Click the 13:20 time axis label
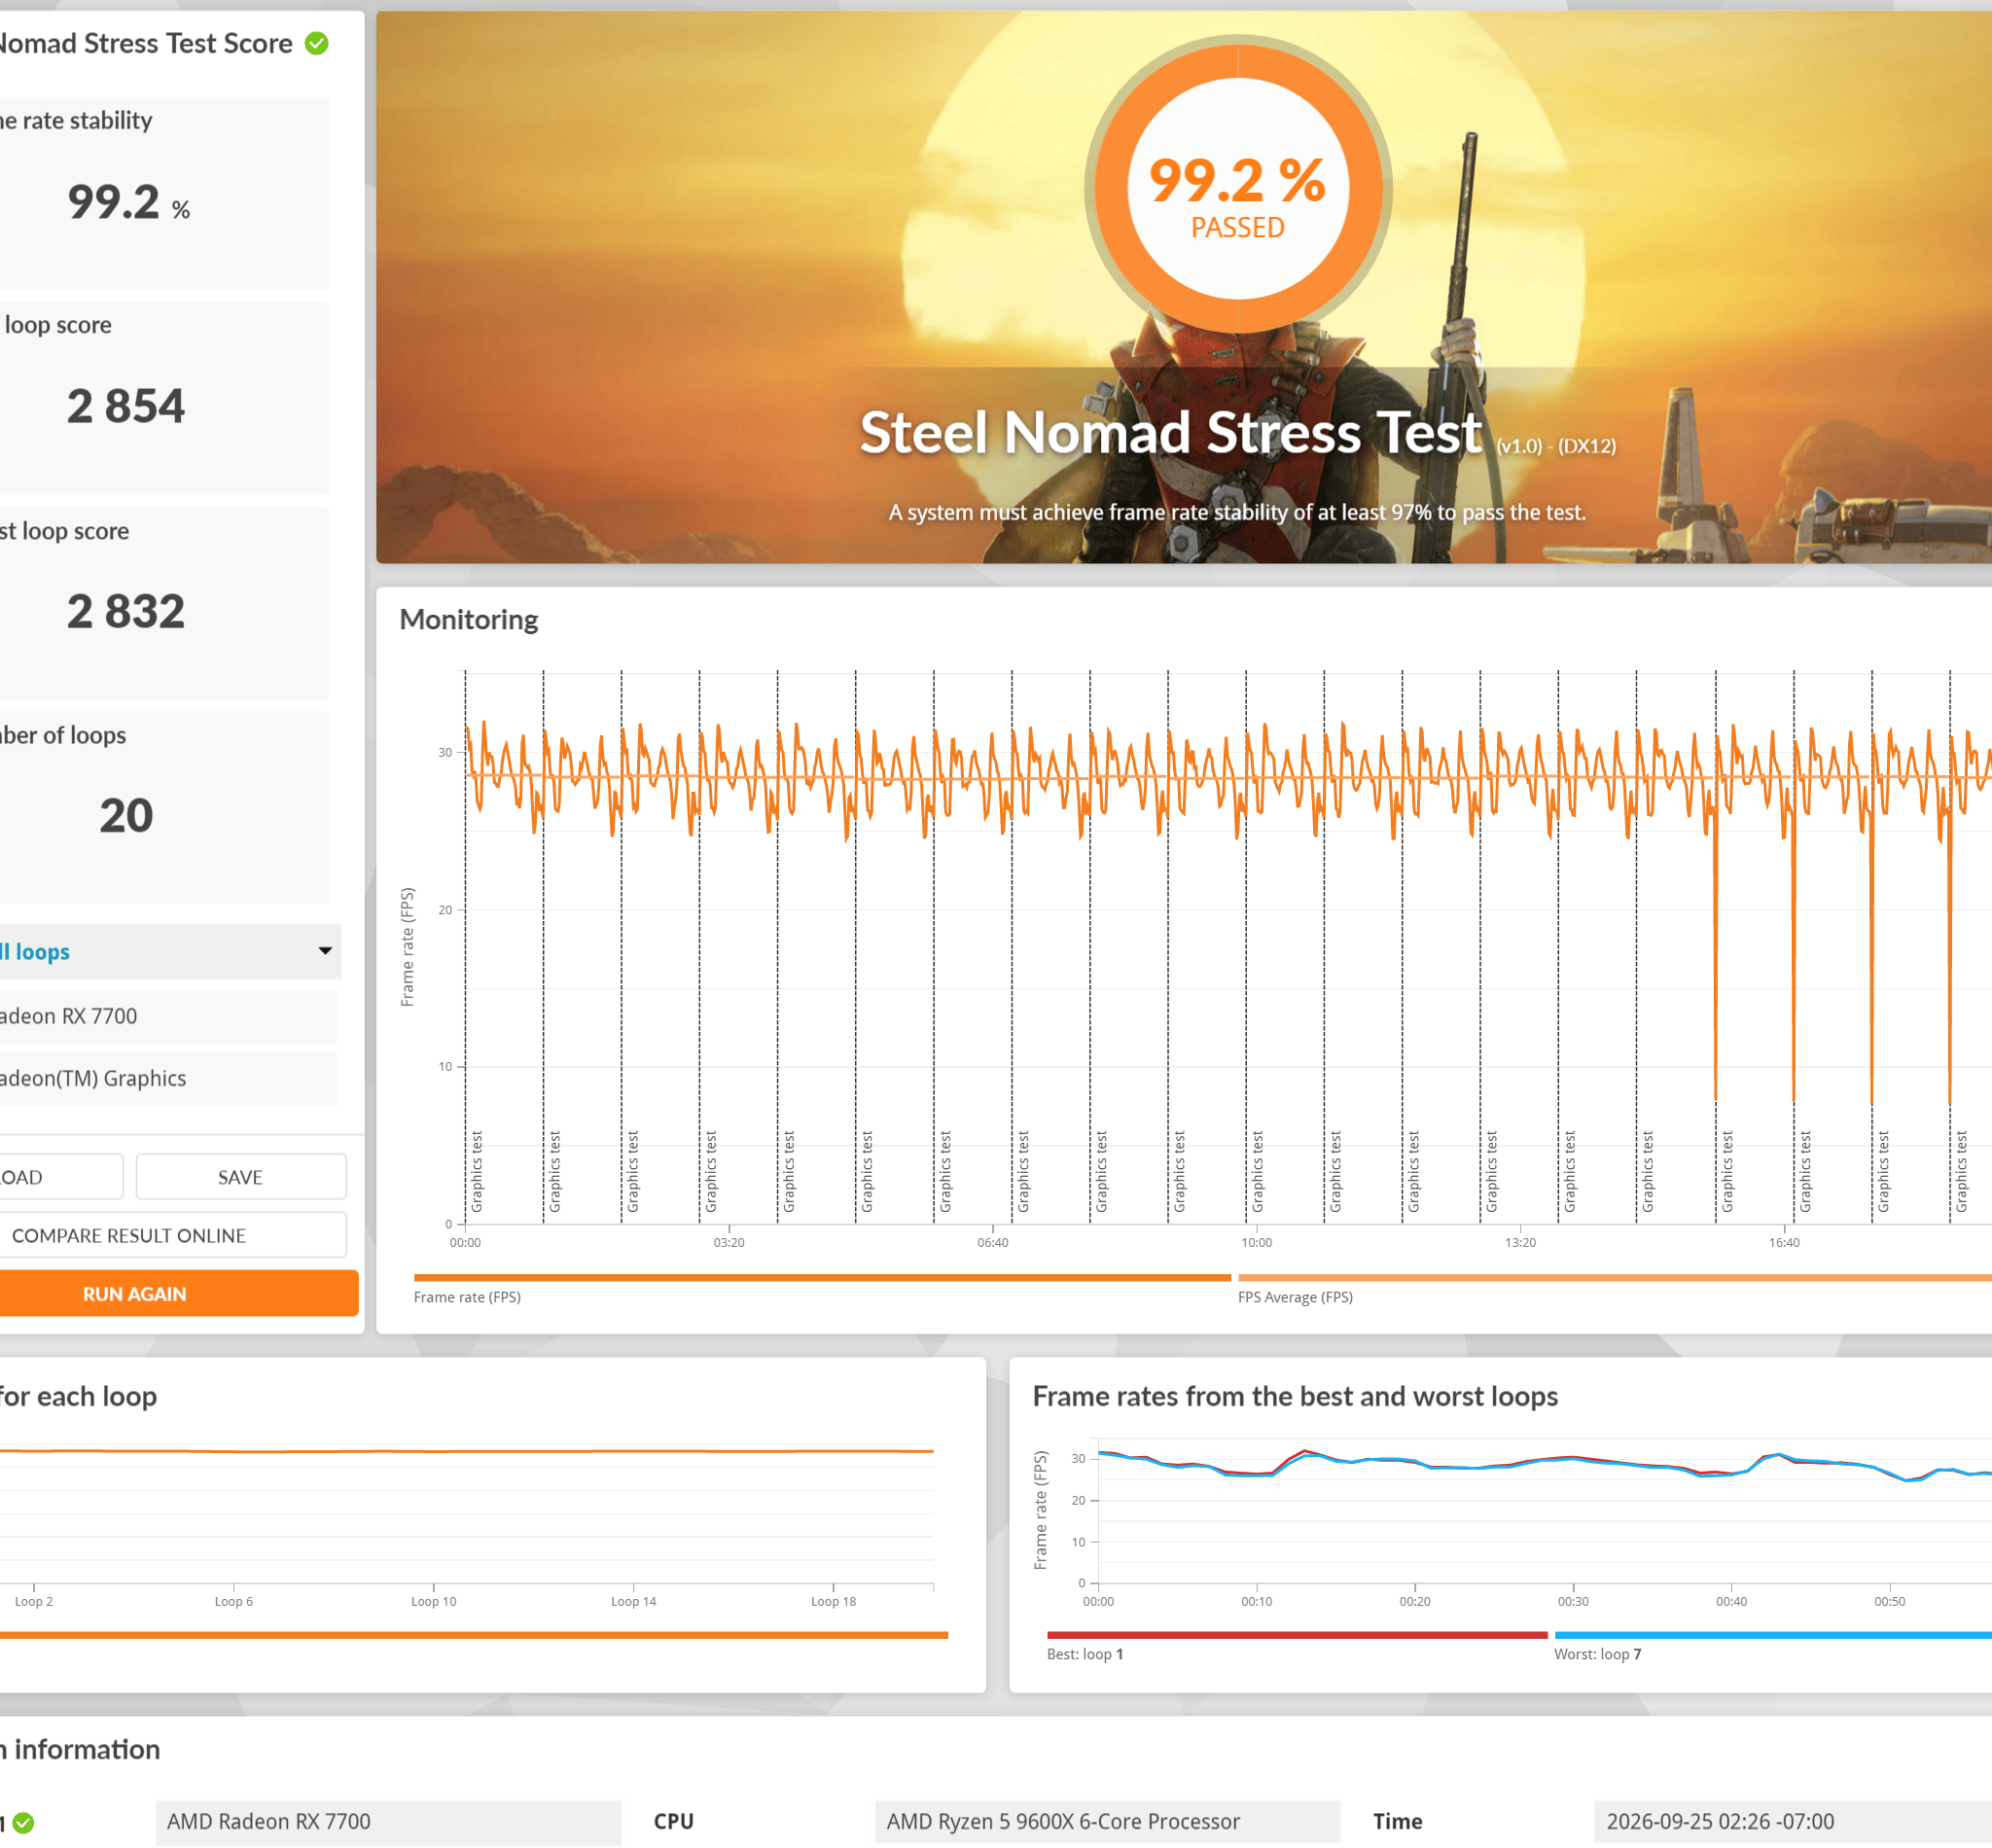 point(1520,1243)
